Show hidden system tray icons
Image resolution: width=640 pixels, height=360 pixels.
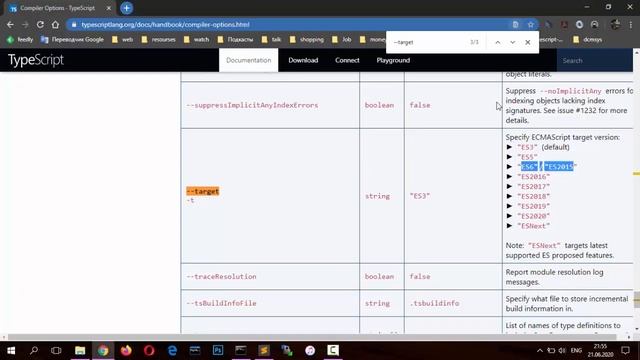540,351
